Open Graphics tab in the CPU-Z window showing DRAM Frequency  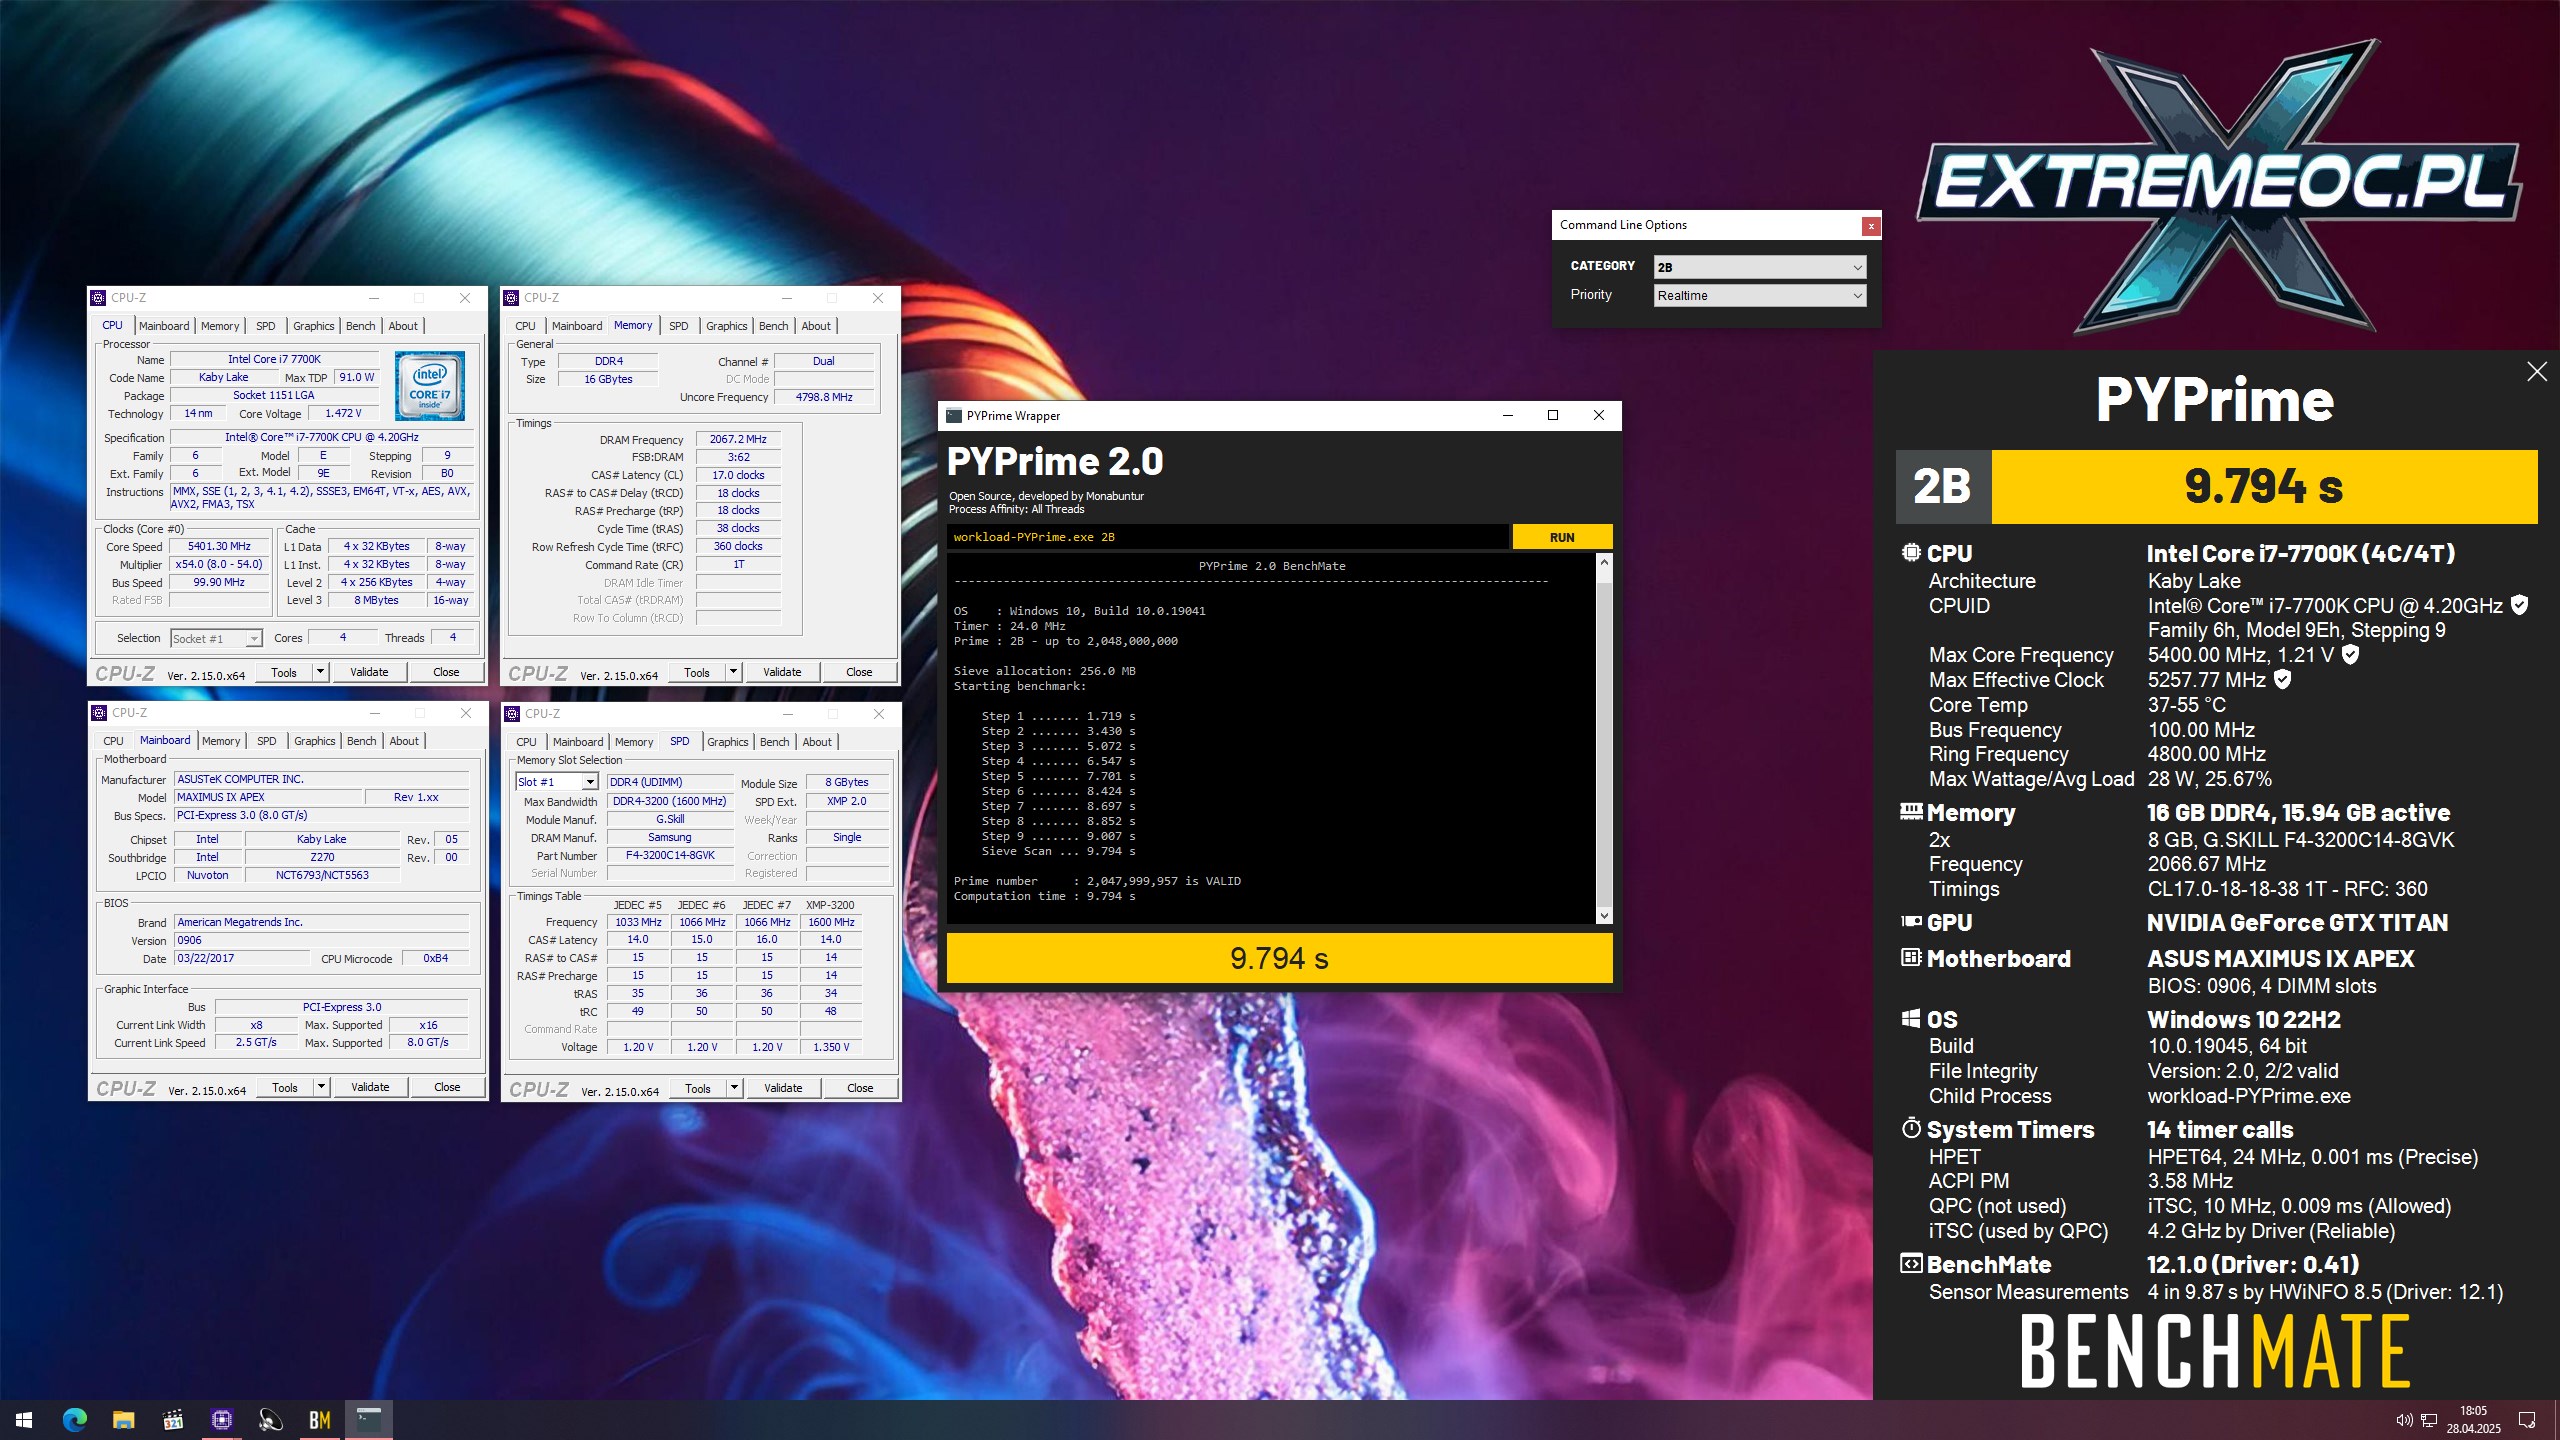coord(726,326)
